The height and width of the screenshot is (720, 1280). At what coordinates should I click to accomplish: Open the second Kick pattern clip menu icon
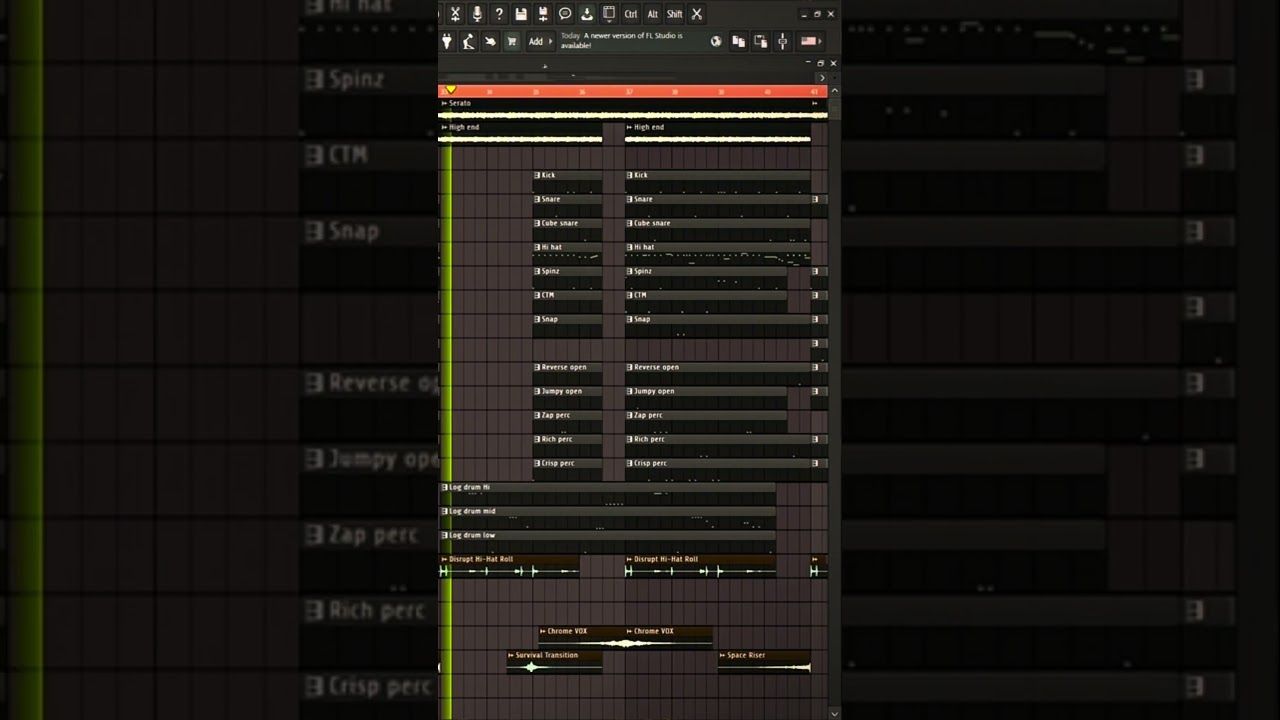point(630,175)
